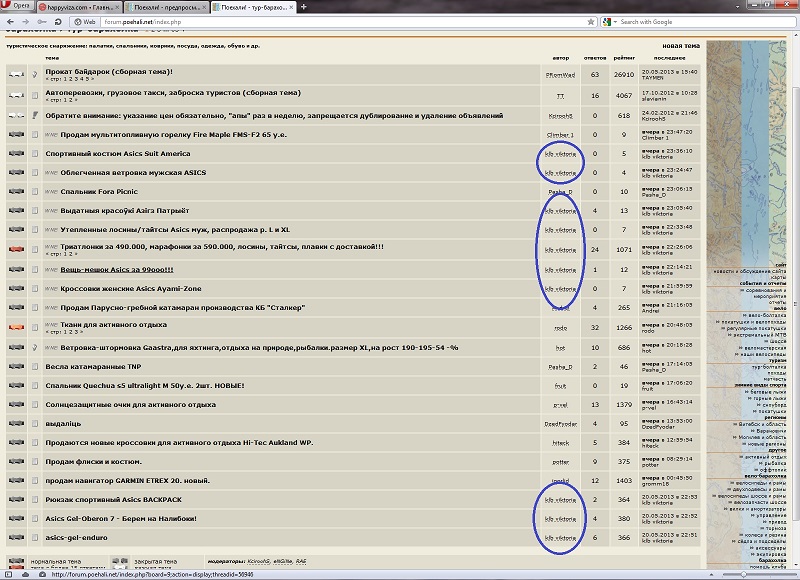Click the document icon beside Весла катамаранные TNP
The image size is (800, 580).
[35, 367]
